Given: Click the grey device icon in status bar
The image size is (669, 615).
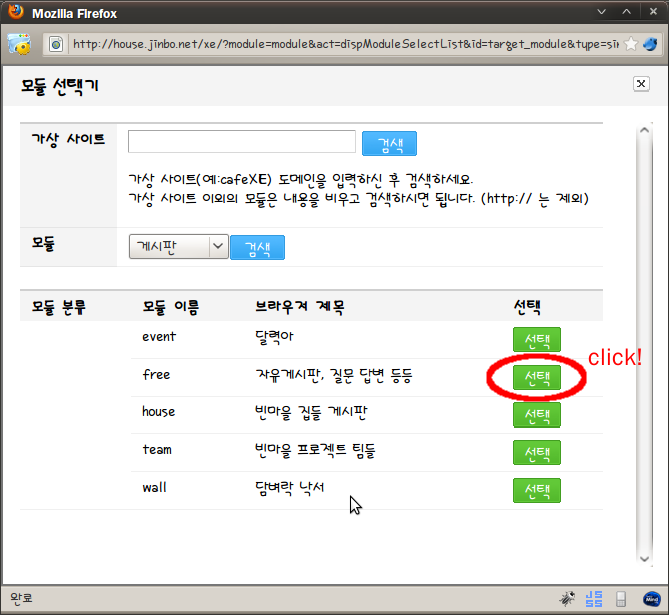Looking at the screenshot, I should coord(621,599).
